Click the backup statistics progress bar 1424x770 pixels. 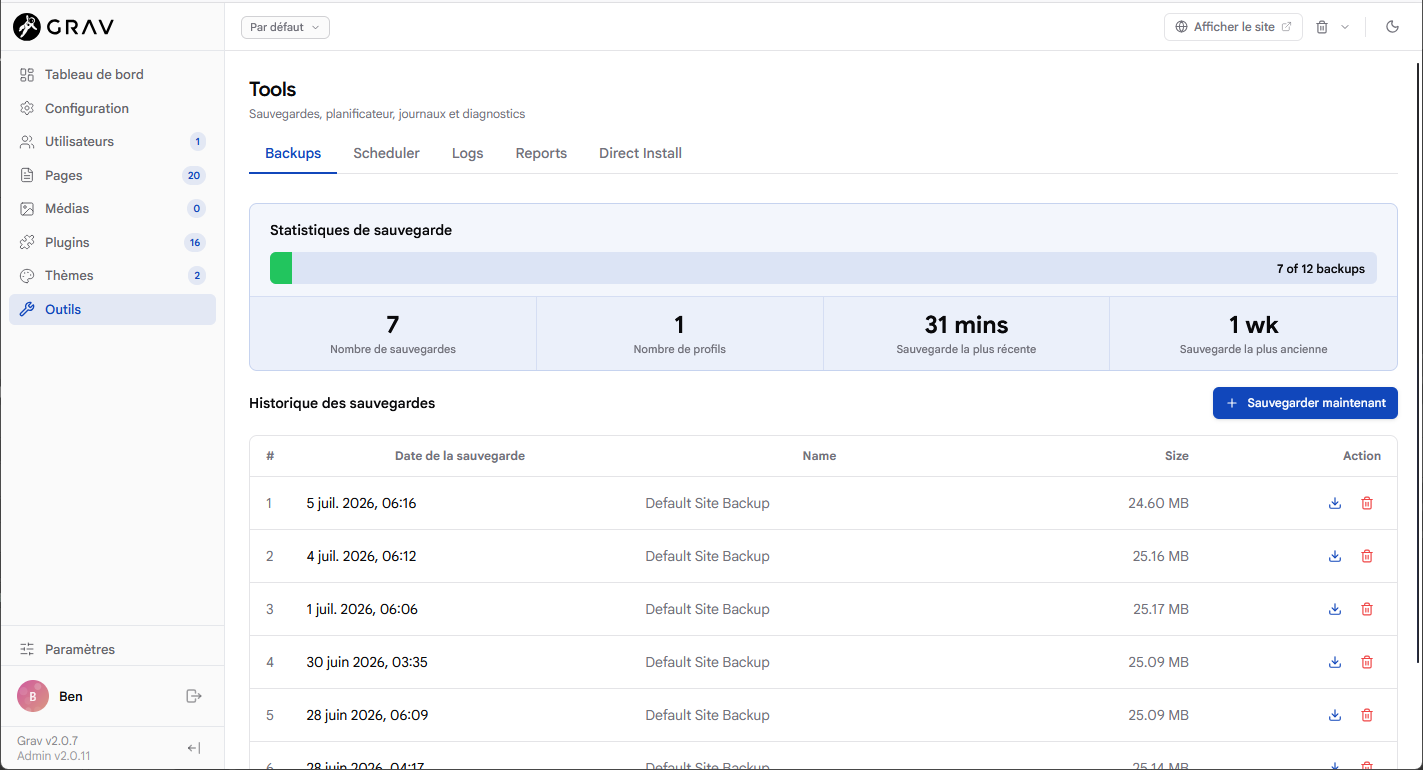coord(823,268)
